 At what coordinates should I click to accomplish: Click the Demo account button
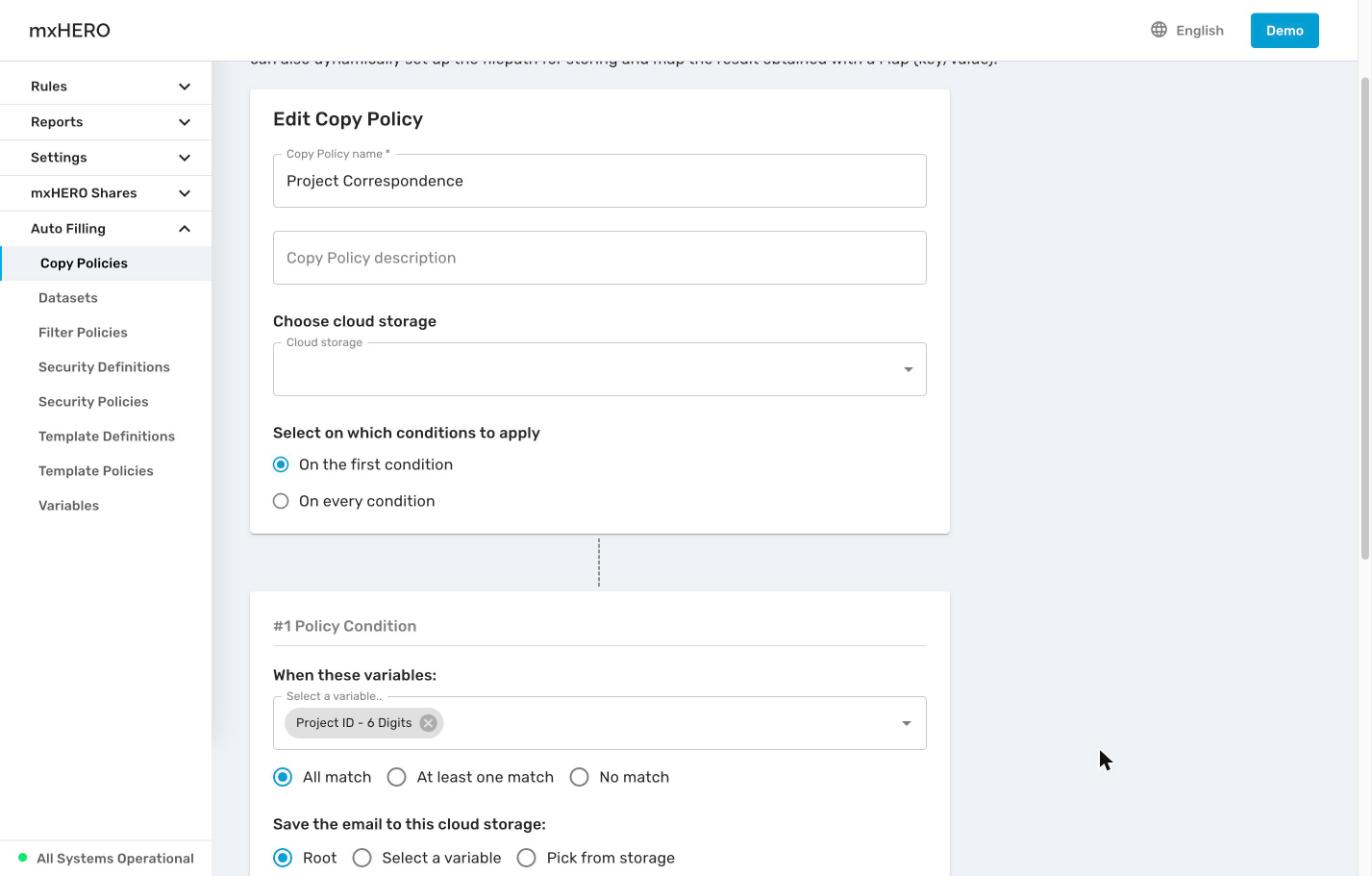(x=1285, y=30)
